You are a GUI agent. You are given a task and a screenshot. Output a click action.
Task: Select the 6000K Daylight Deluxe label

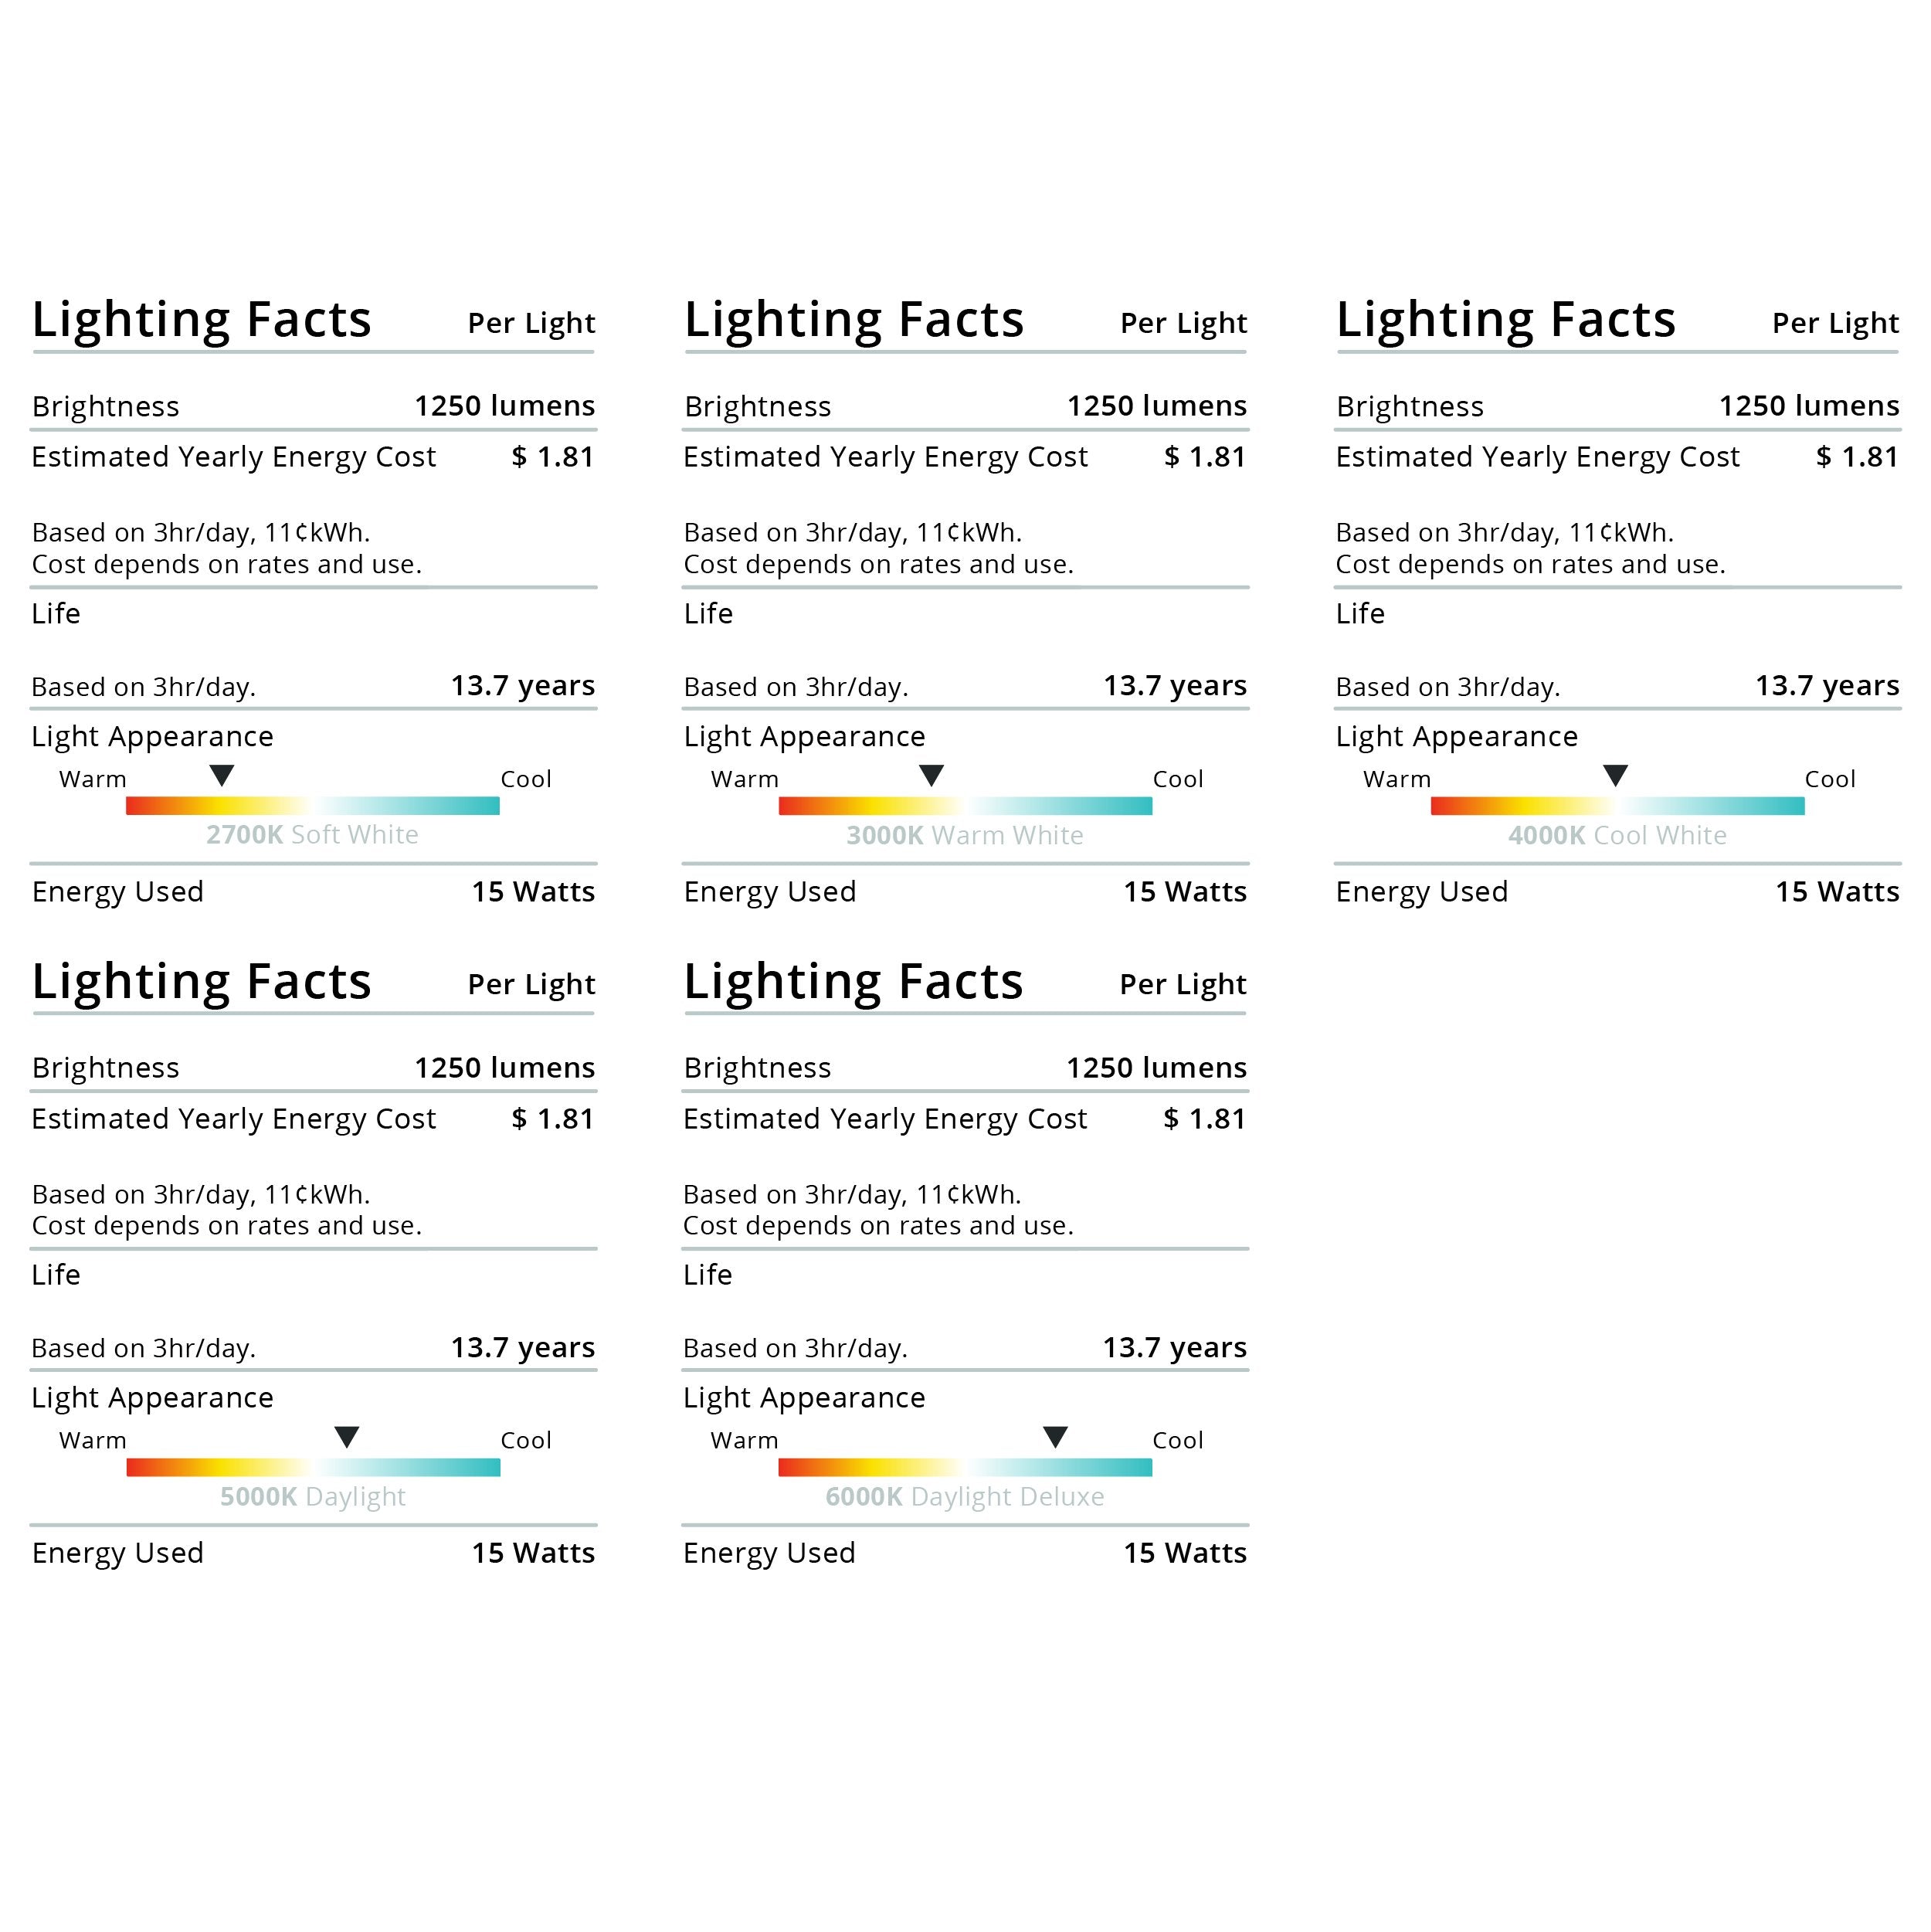965,1497
